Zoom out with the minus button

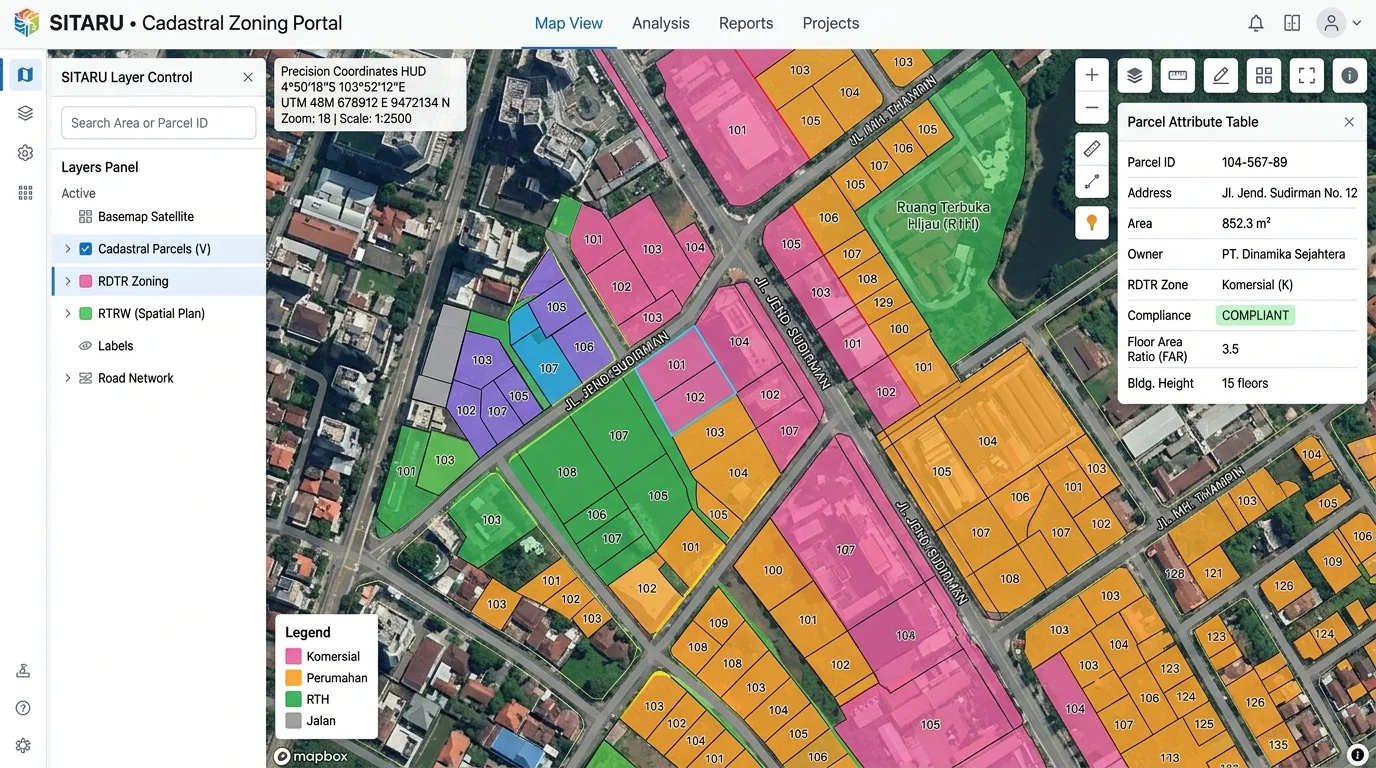click(1092, 108)
